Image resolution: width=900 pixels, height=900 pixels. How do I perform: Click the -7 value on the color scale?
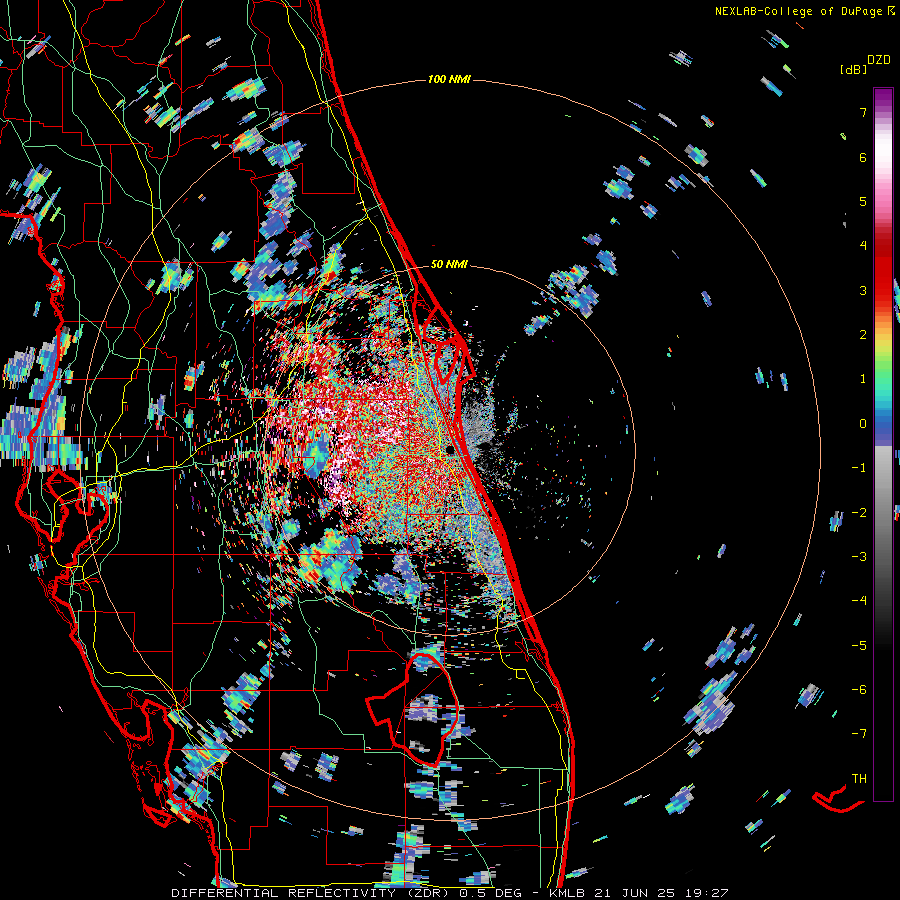click(x=859, y=734)
